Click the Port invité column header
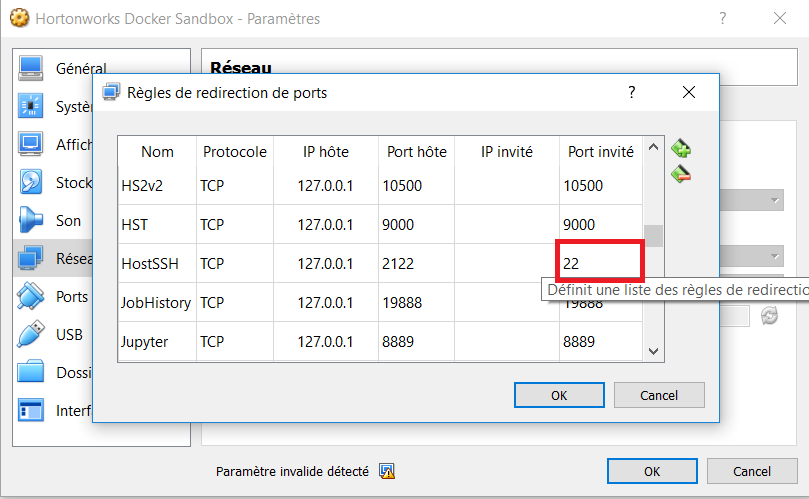This screenshot has width=809, height=499. (601, 152)
